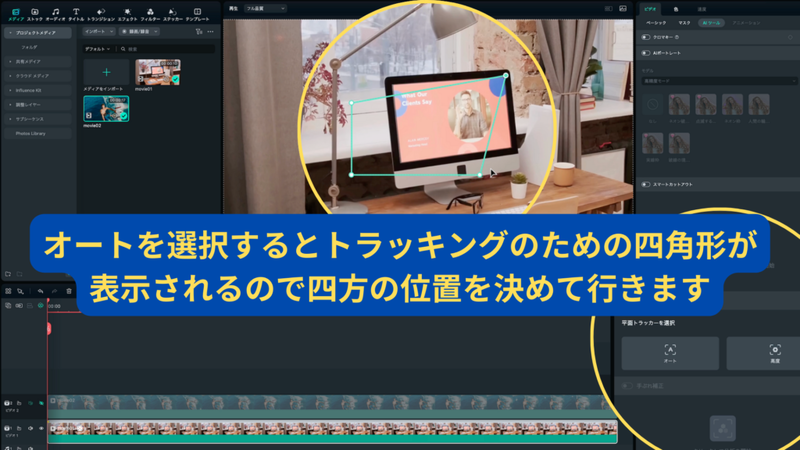Switch to the マスク (Mask) sub-tab

(x=684, y=23)
